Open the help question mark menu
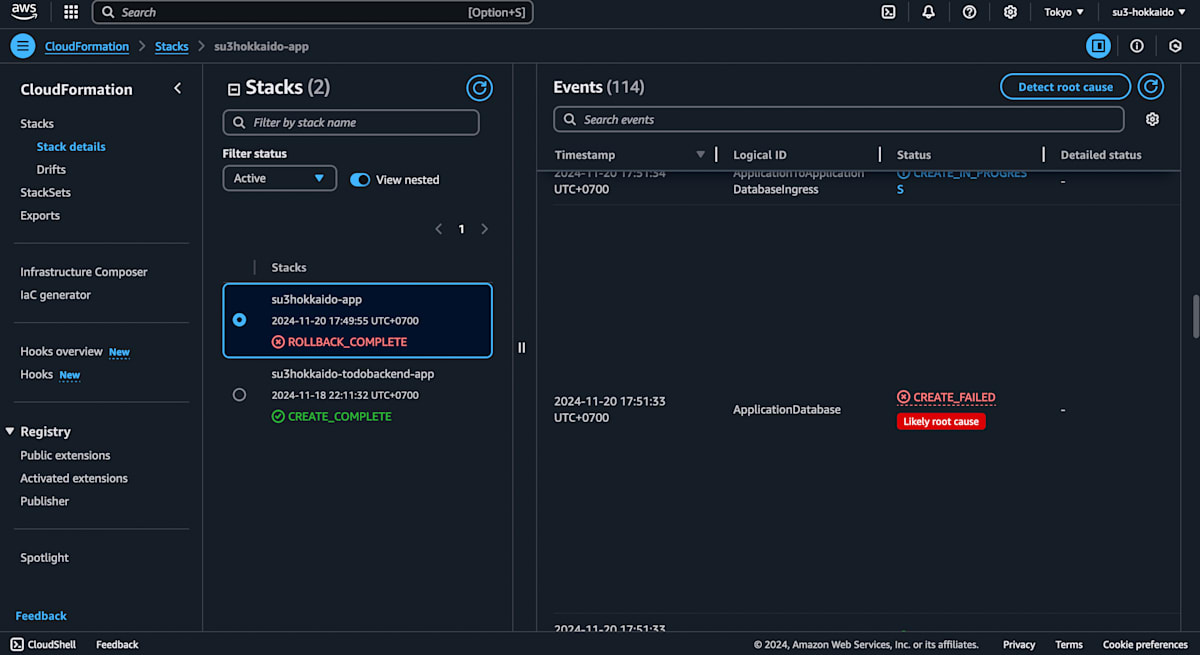The height and width of the screenshot is (655, 1200). [x=969, y=12]
